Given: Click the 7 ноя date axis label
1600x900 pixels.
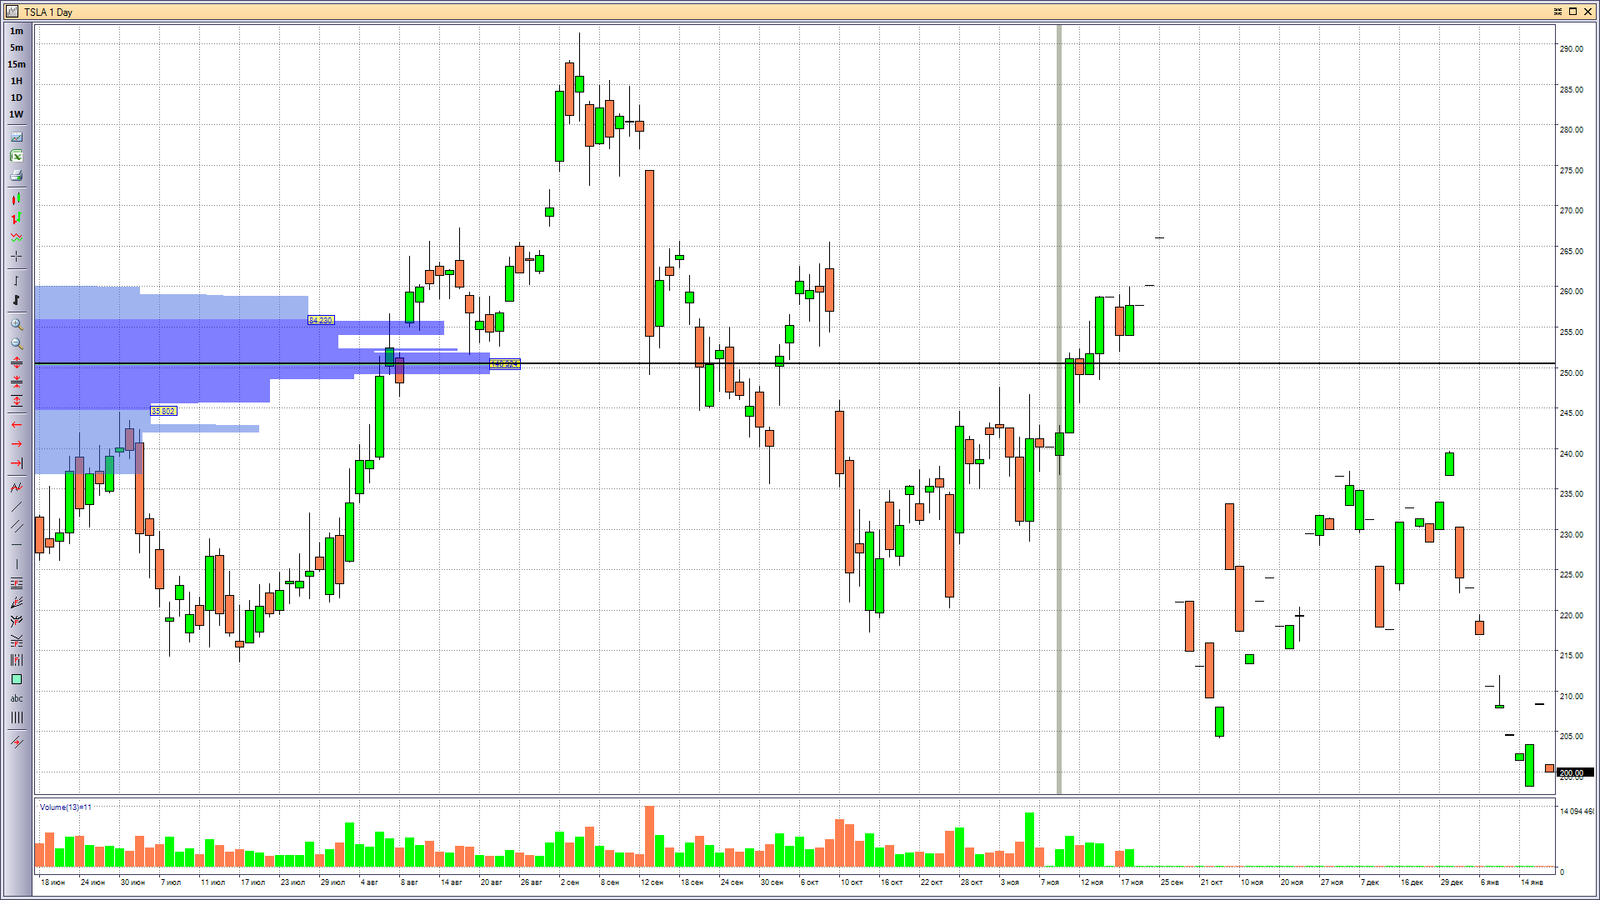Looking at the screenshot, I should tap(1050, 883).
